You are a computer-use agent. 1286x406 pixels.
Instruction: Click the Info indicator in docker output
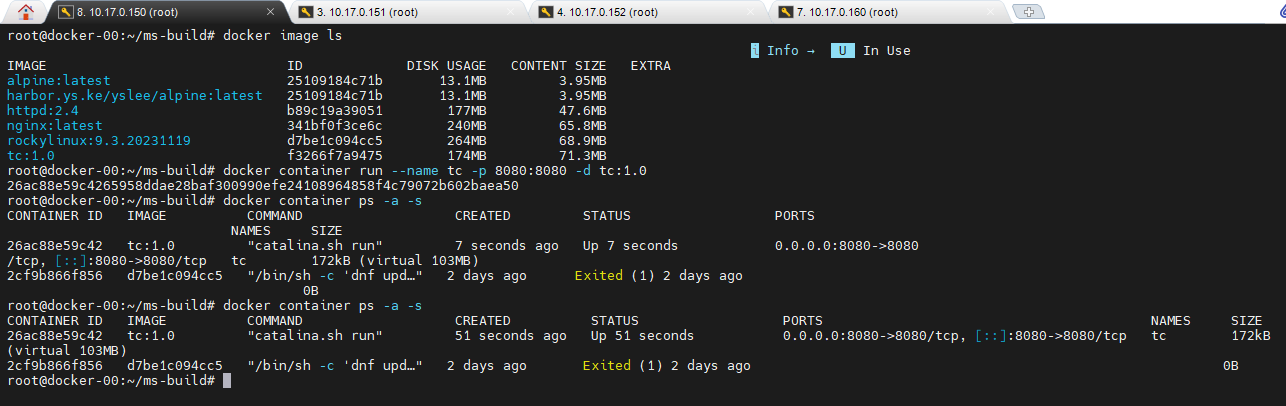pyautogui.click(x=783, y=50)
